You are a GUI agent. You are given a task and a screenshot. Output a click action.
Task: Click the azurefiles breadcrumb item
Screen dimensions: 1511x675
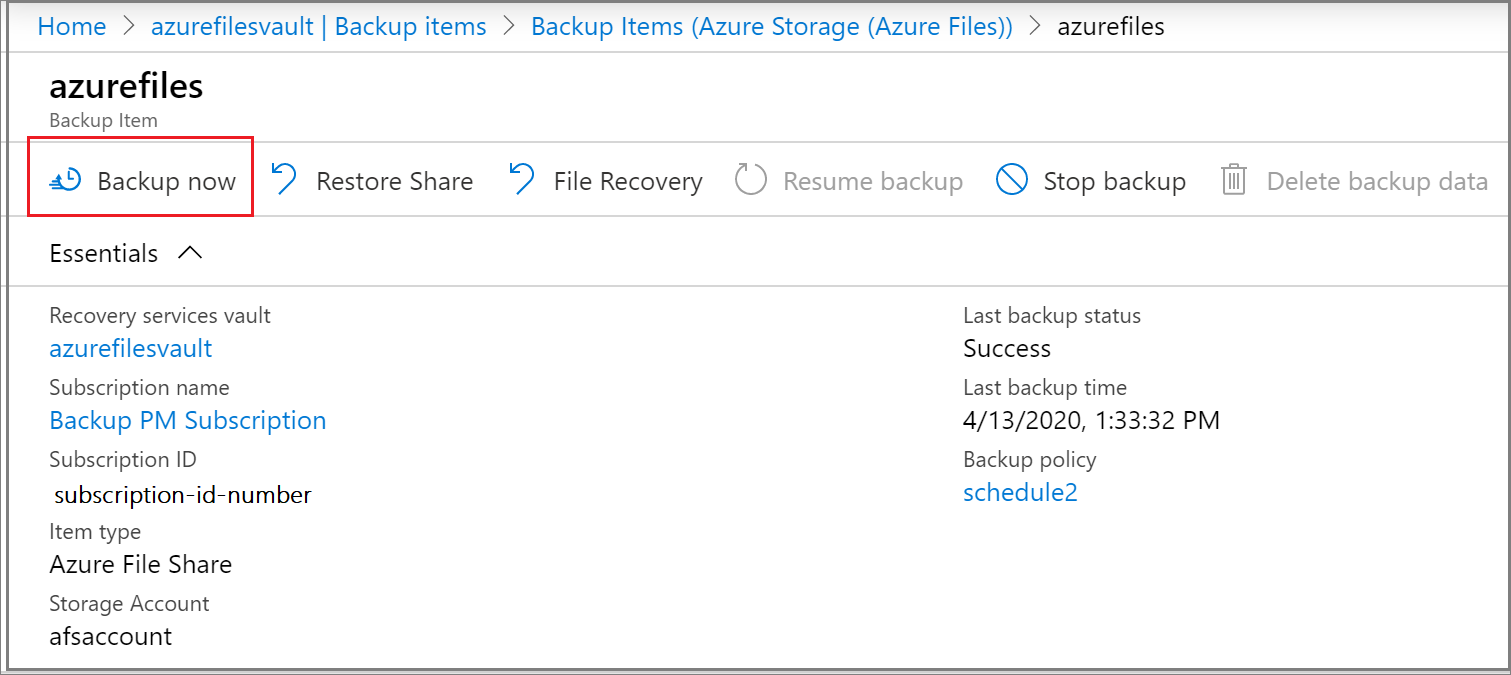1111,27
